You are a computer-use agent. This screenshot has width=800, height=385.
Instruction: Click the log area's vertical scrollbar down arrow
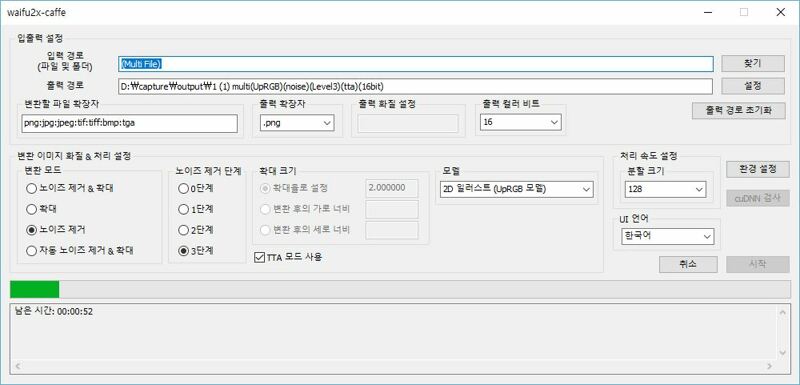pos(784,353)
